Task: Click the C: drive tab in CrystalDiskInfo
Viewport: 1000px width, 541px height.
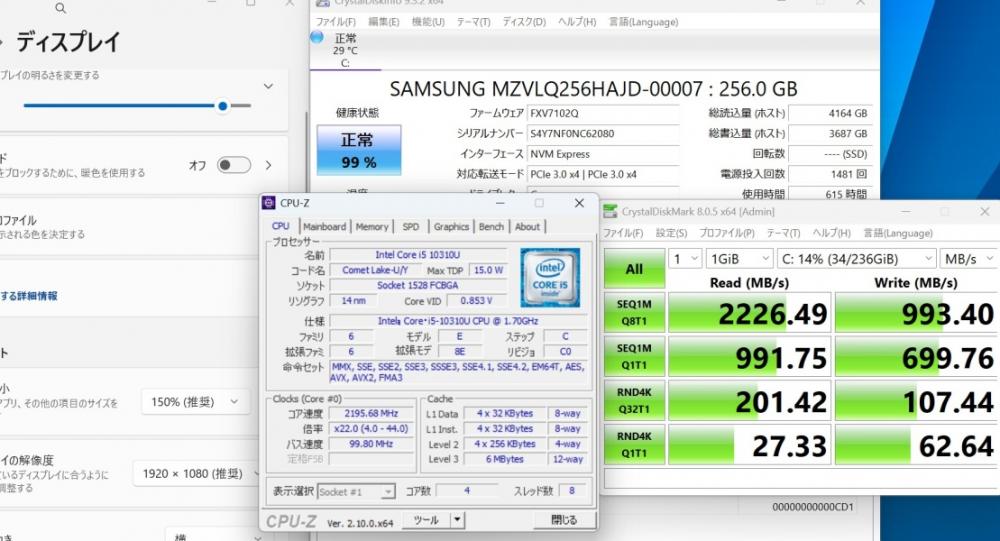Action: tap(345, 51)
